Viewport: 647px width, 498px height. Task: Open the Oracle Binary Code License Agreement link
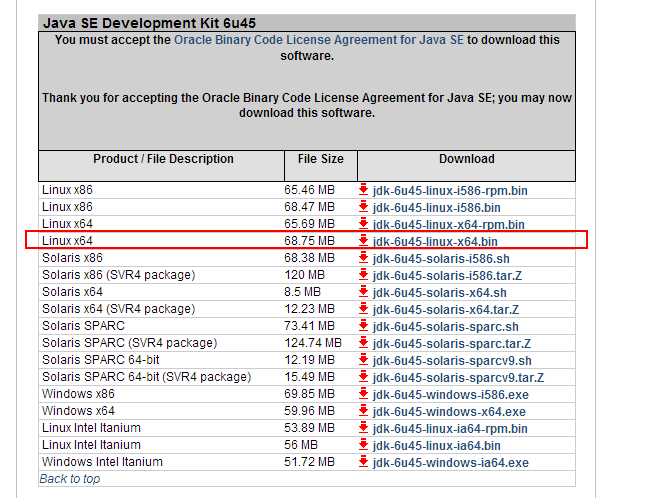click(x=319, y=40)
